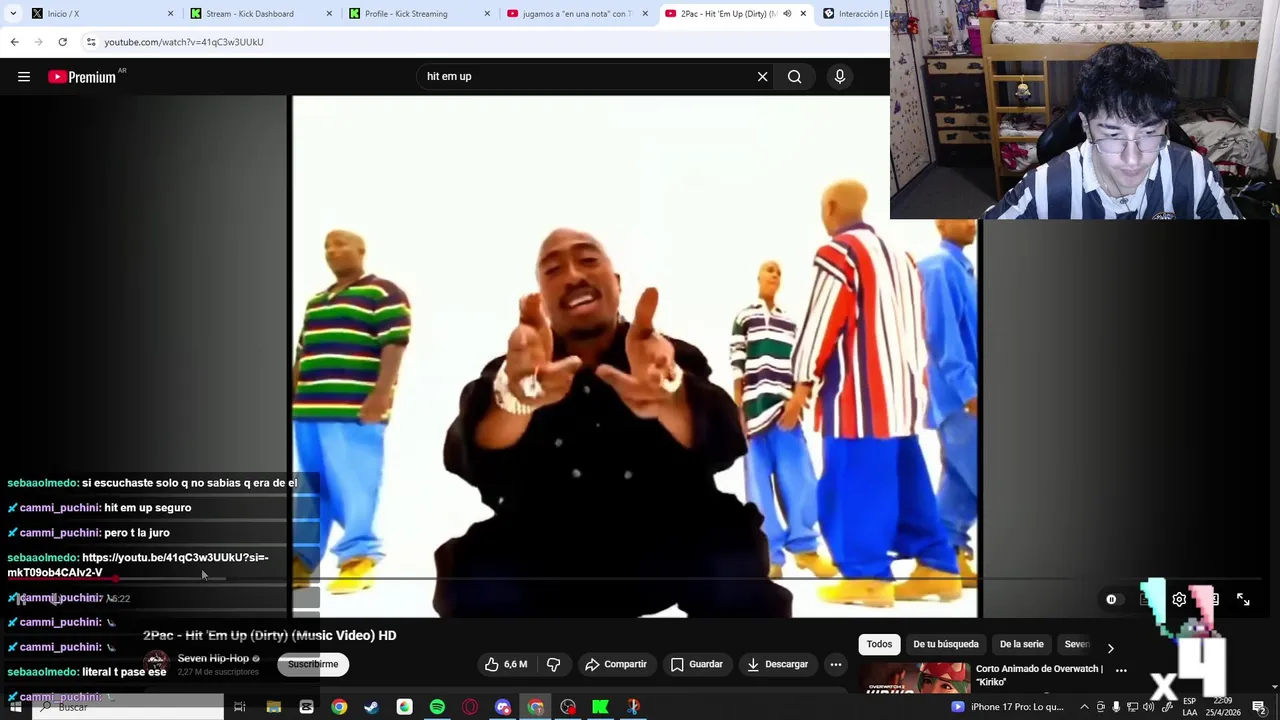This screenshot has width=1280, height=720.
Task: Share video via Compartir button
Action: coord(616,664)
